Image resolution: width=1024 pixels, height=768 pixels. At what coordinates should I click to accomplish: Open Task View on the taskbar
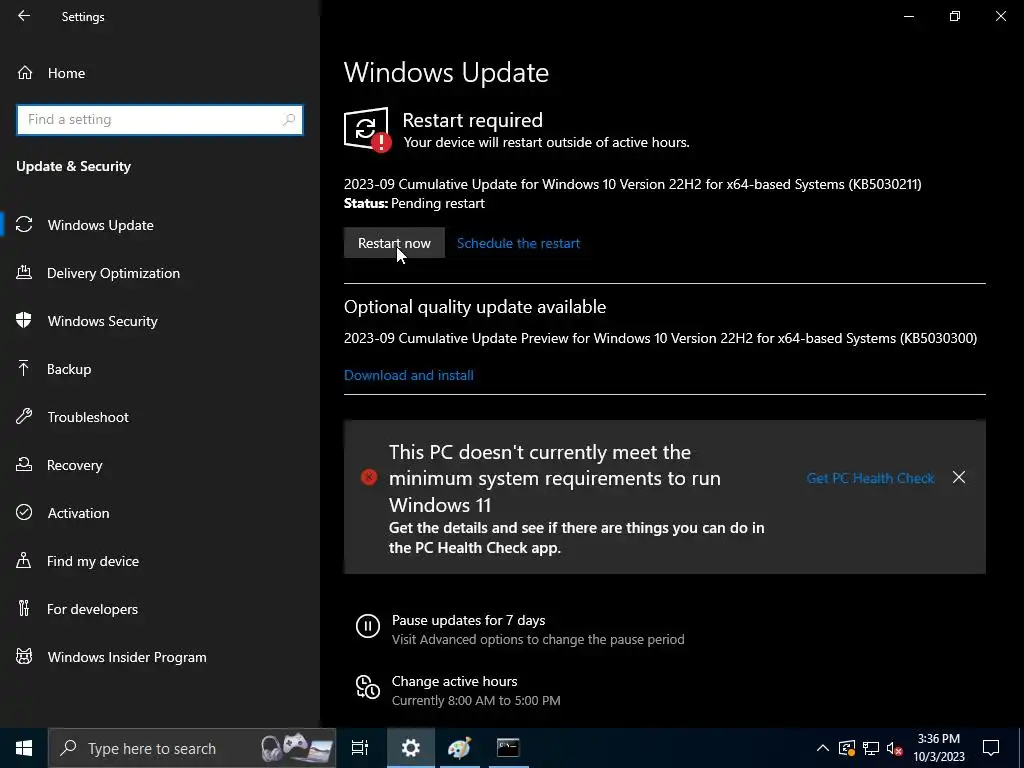pyautogui.click(x=360, y=748)
